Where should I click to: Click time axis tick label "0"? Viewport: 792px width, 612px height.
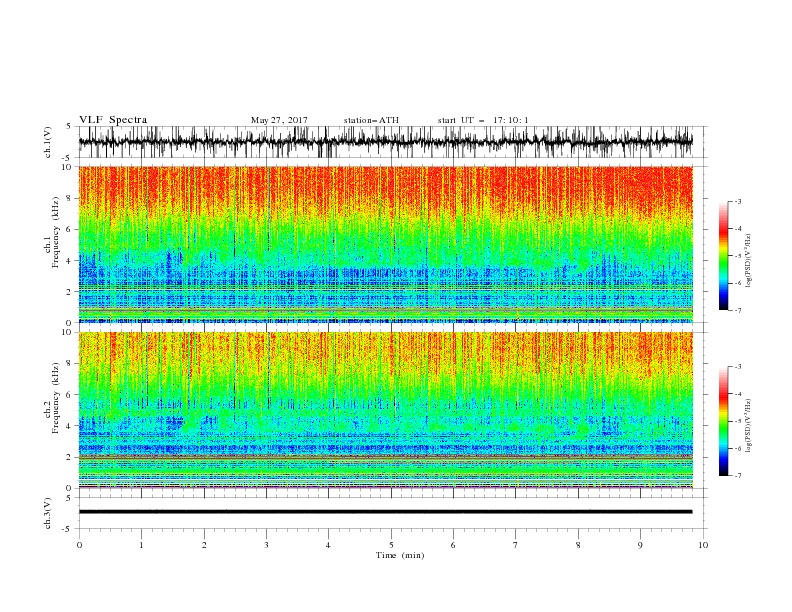click(x=79, y=545)
